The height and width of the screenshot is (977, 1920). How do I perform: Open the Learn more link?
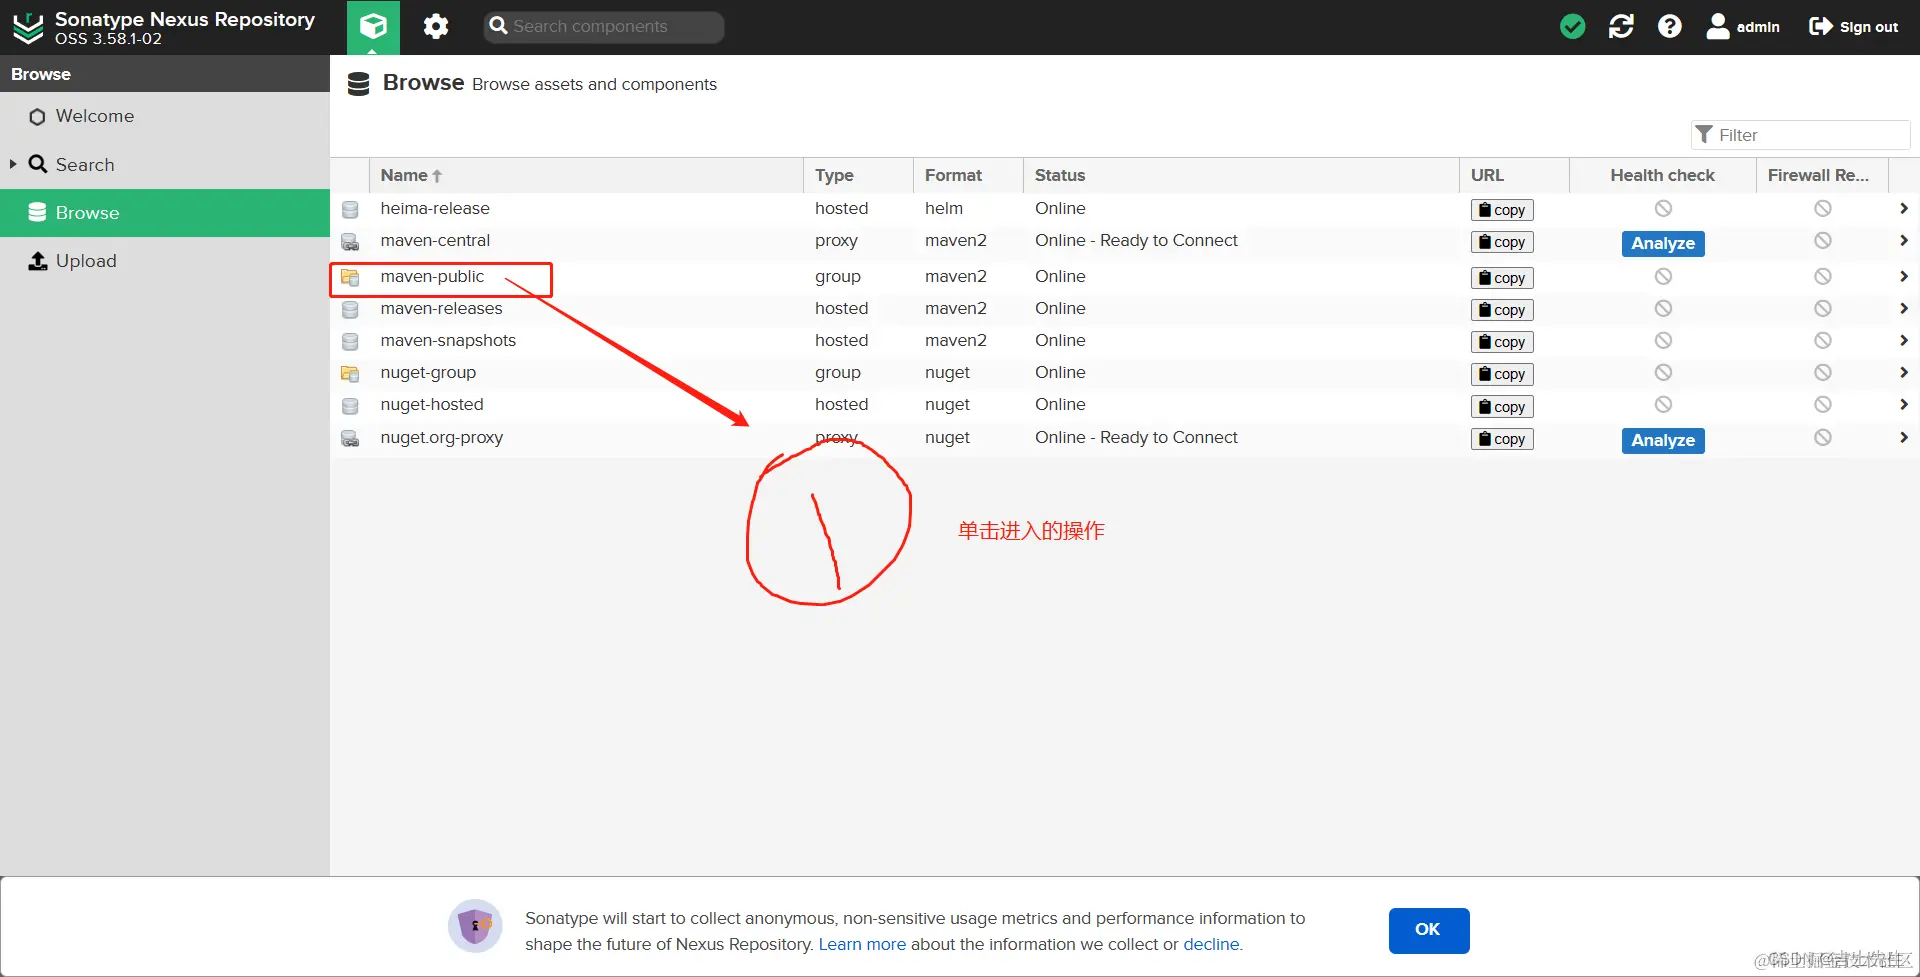(862, 944)
